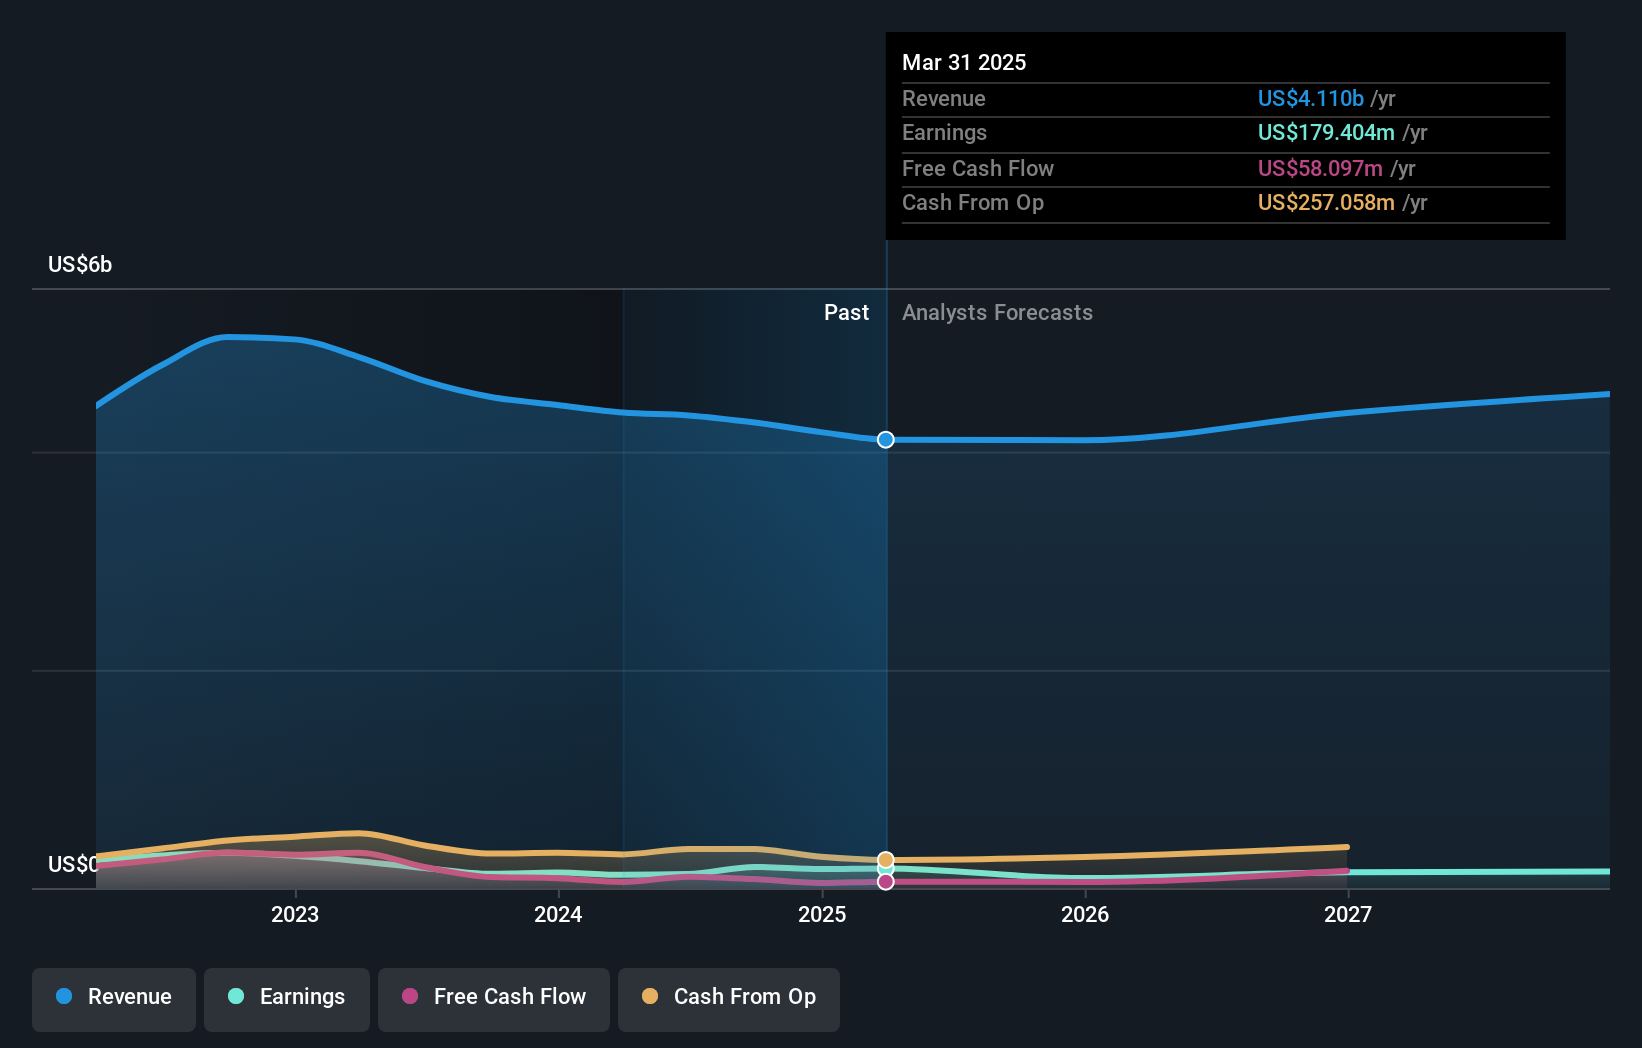Click the Analysts Forecasts label

[x=997, y=312]
